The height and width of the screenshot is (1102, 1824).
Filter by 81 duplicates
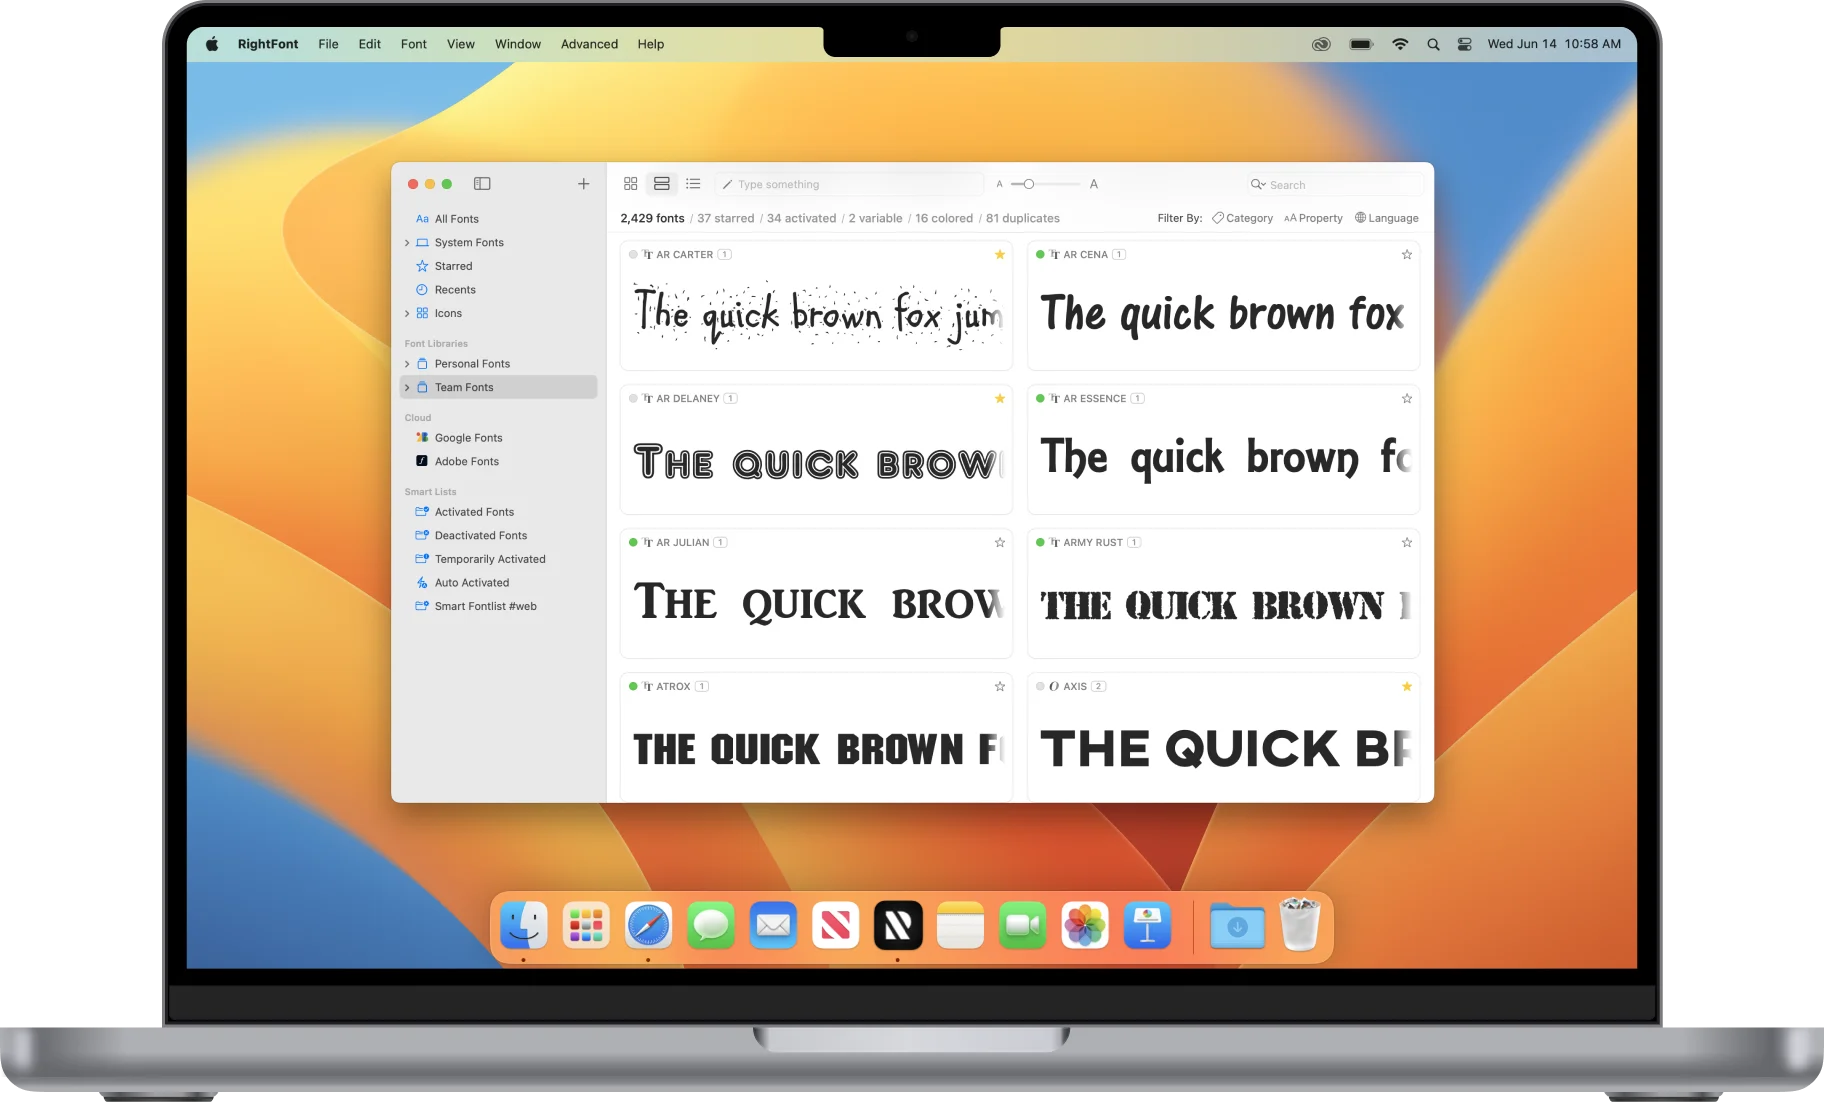tap(1023, 219)
